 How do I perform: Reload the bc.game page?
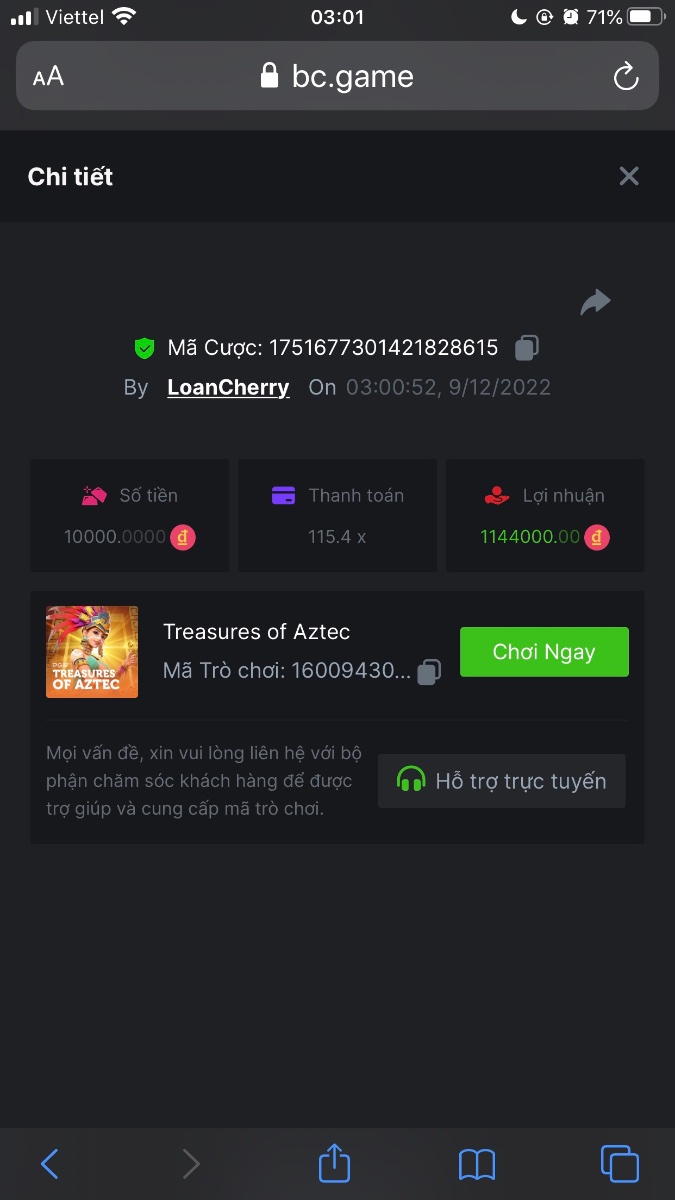point(626,76)
